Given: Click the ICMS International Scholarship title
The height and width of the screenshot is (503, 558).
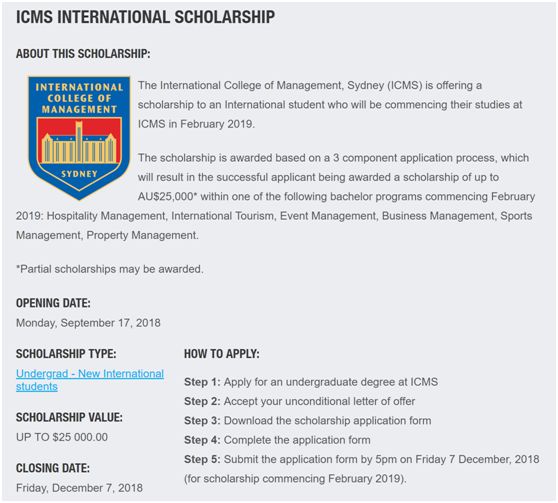Looking at the screenshot, I should click(145, 17).
